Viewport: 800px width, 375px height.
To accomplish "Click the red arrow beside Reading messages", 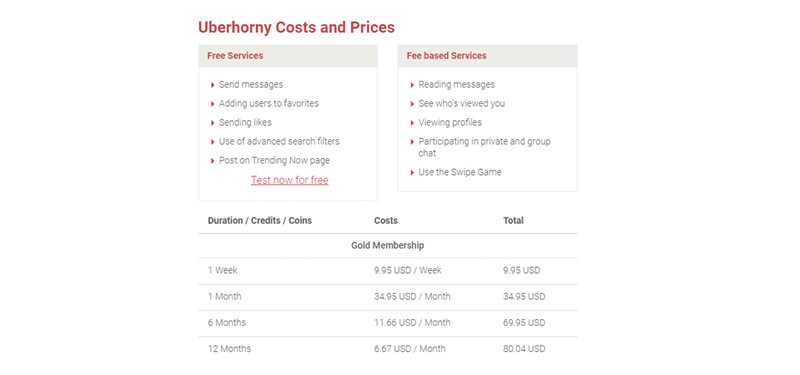I will click(x=412, y=85).
